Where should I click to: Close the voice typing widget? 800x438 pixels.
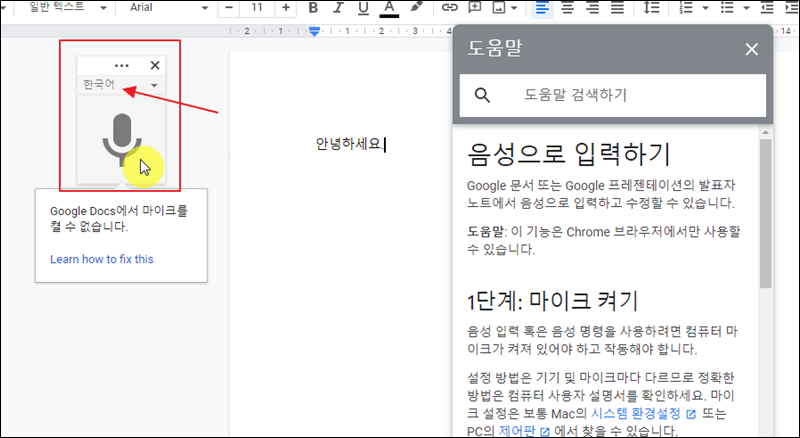[x=155, y=65]
